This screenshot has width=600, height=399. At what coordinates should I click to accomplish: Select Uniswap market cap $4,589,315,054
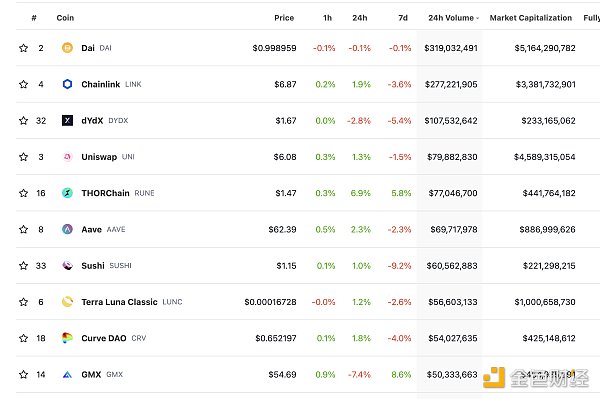click(x=545, y=157)
